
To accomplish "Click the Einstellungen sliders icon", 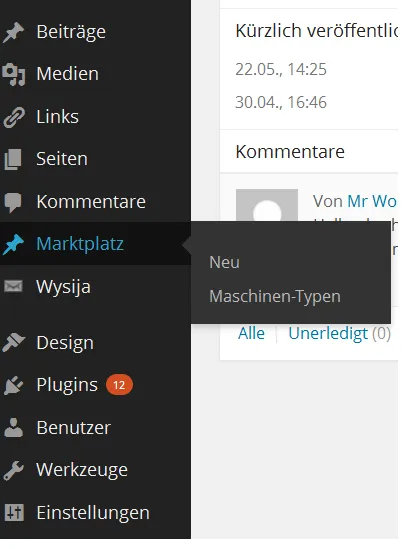I will click(14, 513).
